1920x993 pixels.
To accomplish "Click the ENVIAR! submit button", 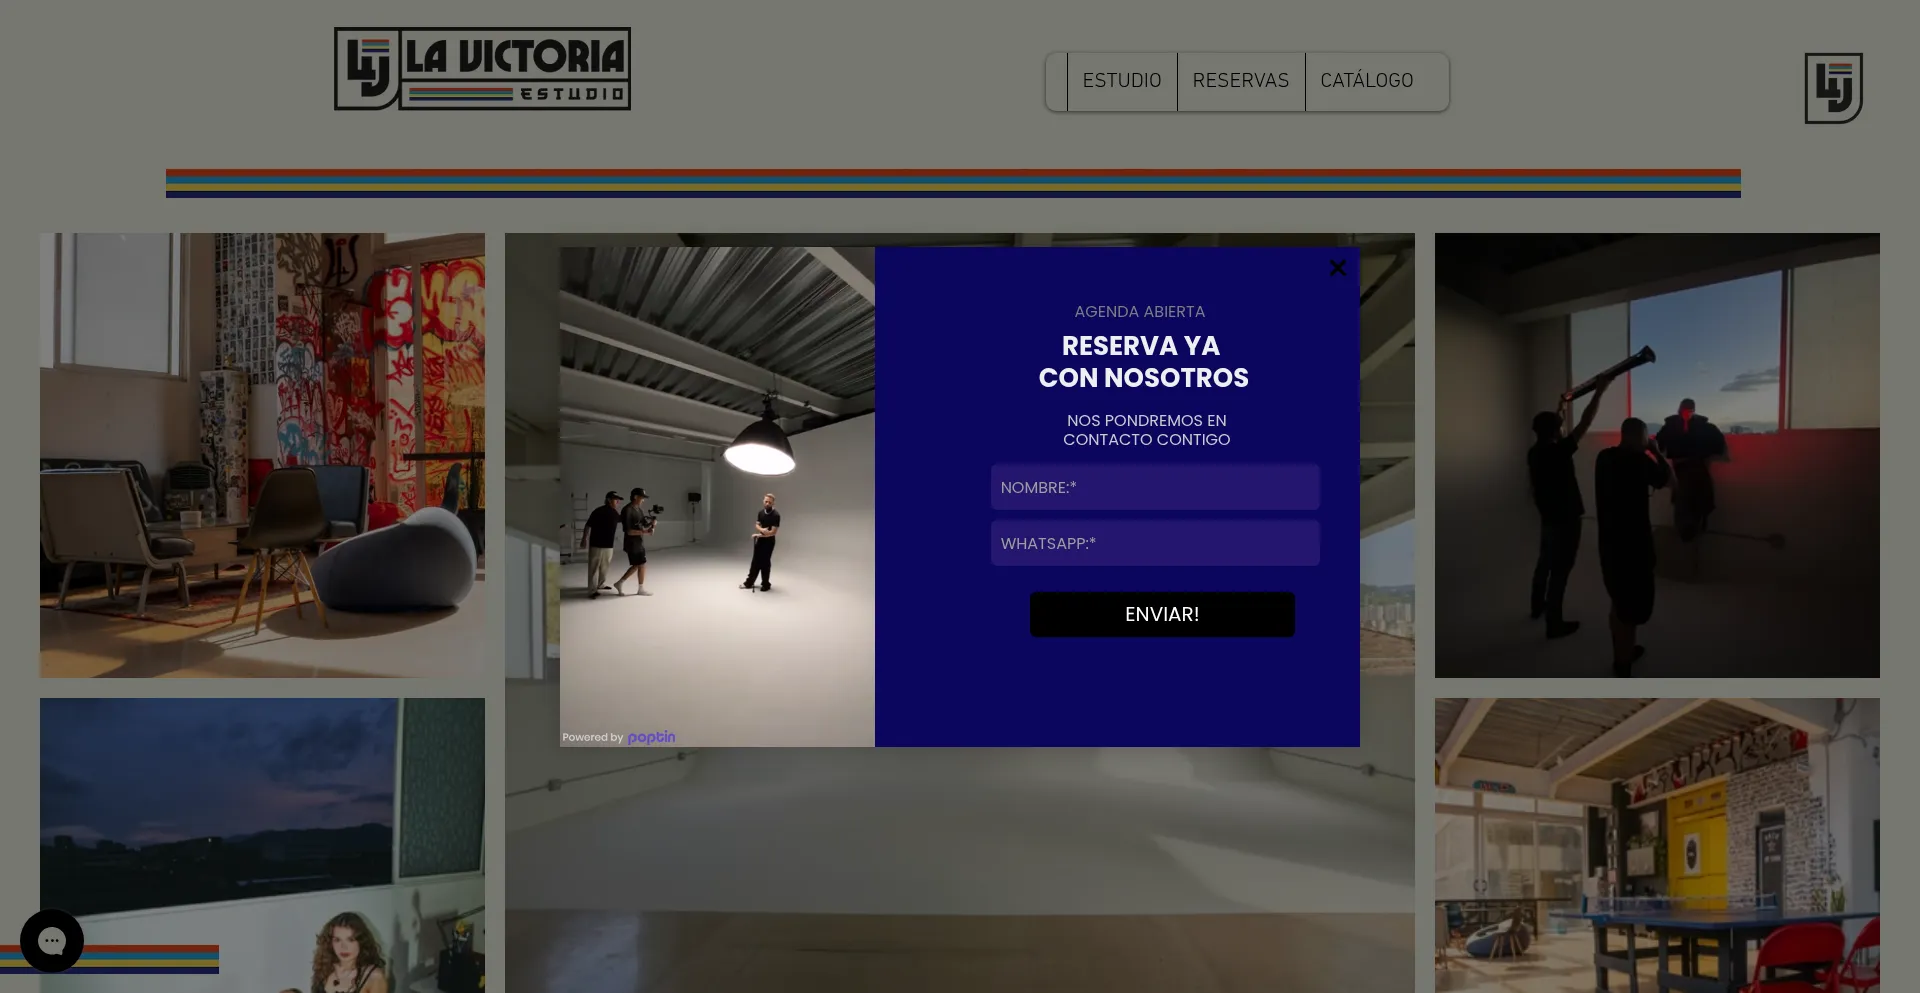I will click(1161, 614).
